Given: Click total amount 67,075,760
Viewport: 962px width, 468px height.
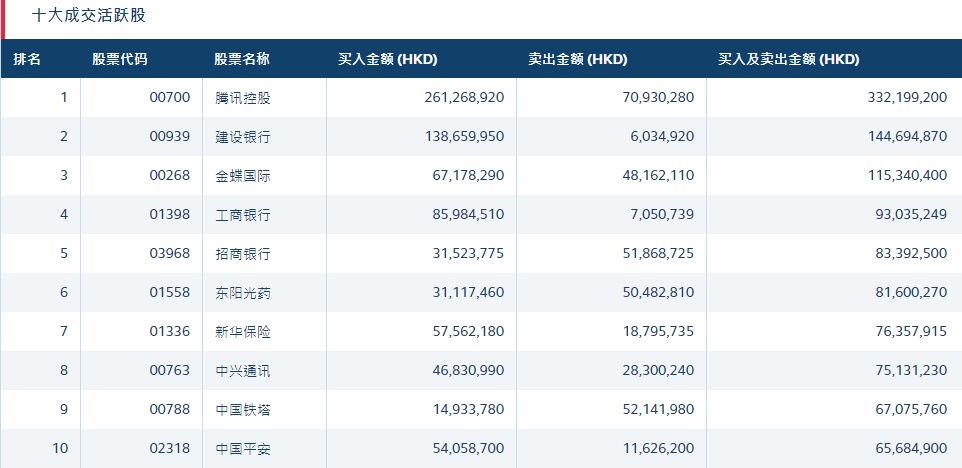Looking at the screenshot, I should coord(911,409).
